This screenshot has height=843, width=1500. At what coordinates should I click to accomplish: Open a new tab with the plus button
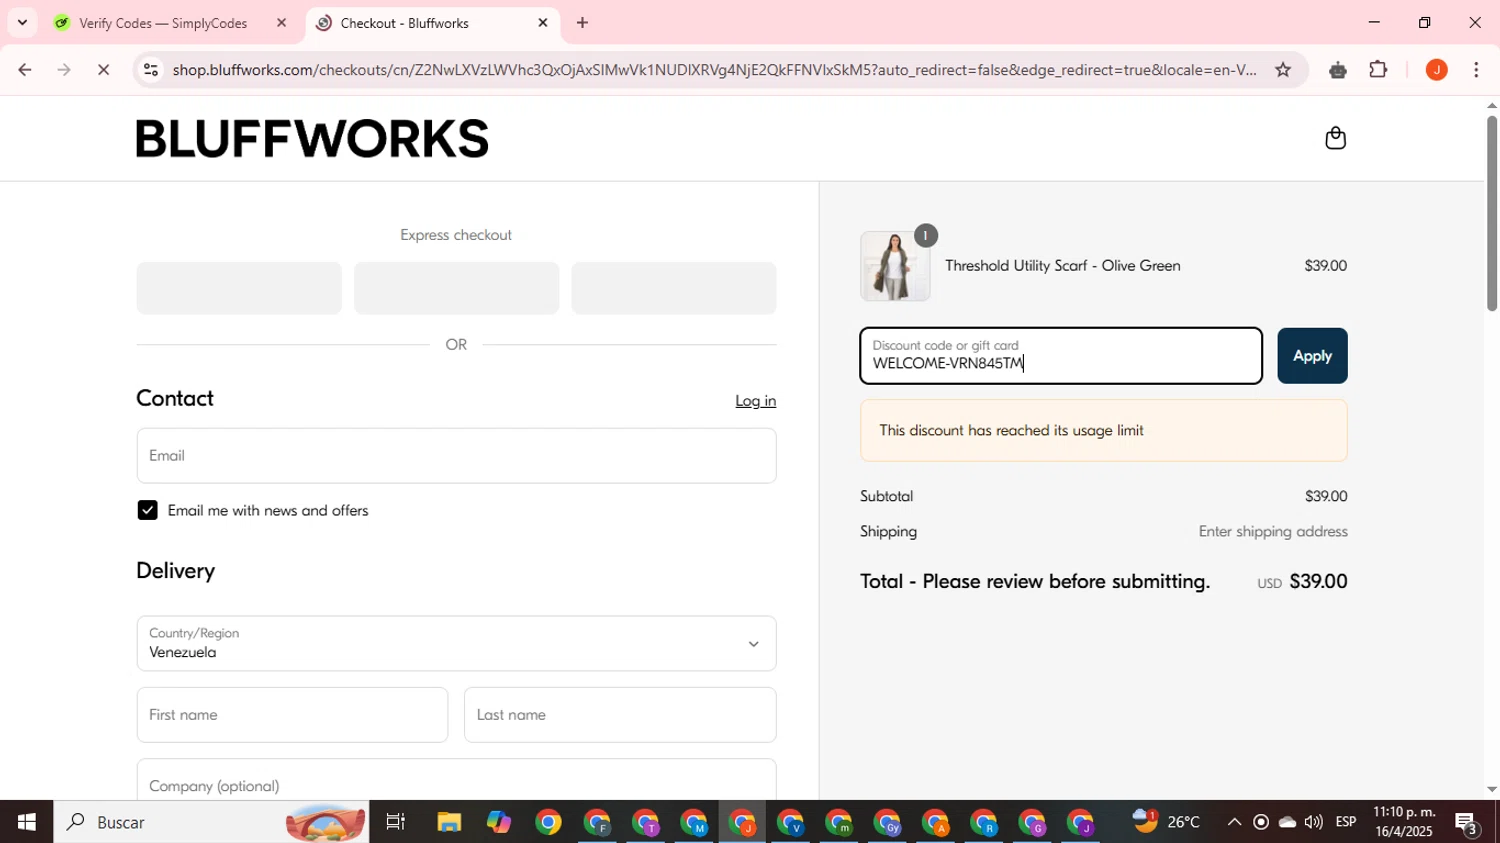[583, 23]
